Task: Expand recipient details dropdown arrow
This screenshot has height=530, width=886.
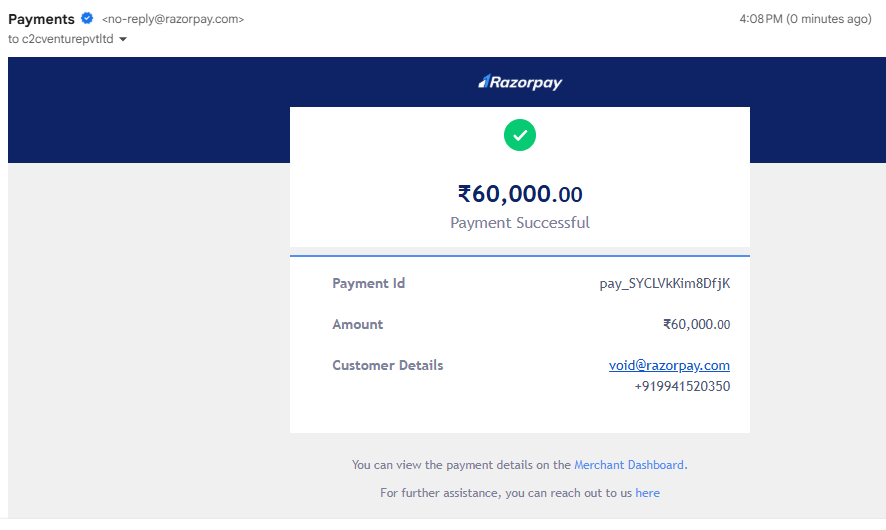Action: [x=123, y=39]
